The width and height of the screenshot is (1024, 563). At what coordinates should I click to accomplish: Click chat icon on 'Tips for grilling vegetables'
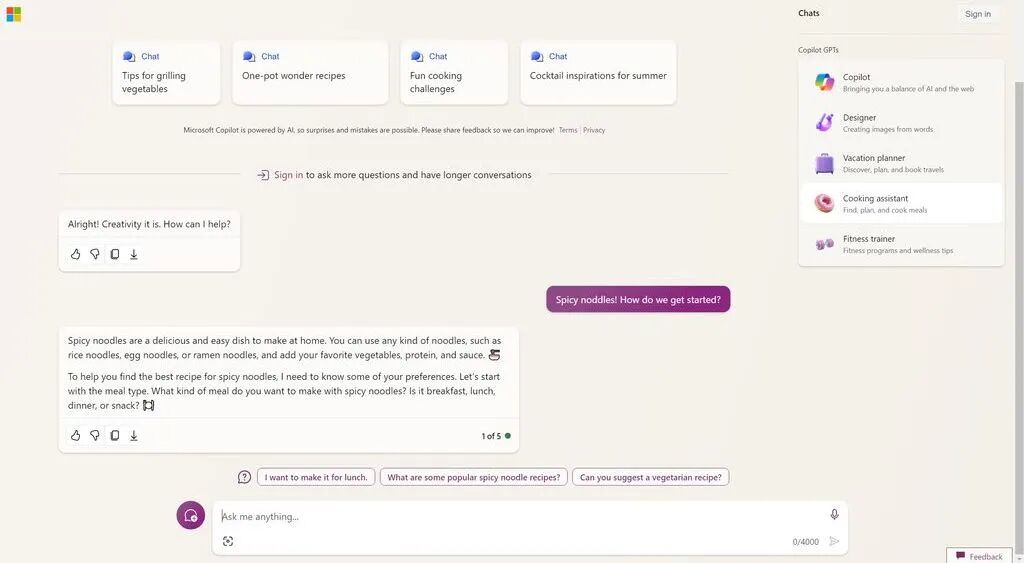pos(129,57)
